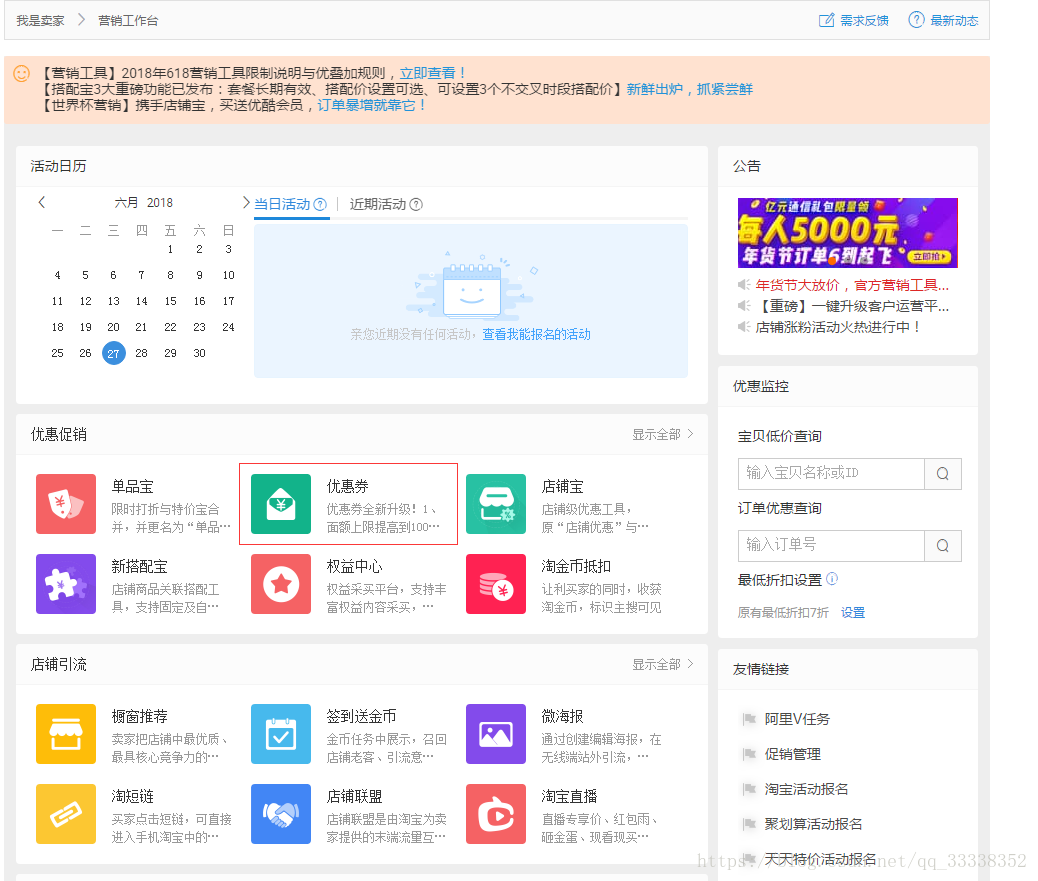Select June 27 in the calendar
The image size is (1038, 881).
pos(114,353)
